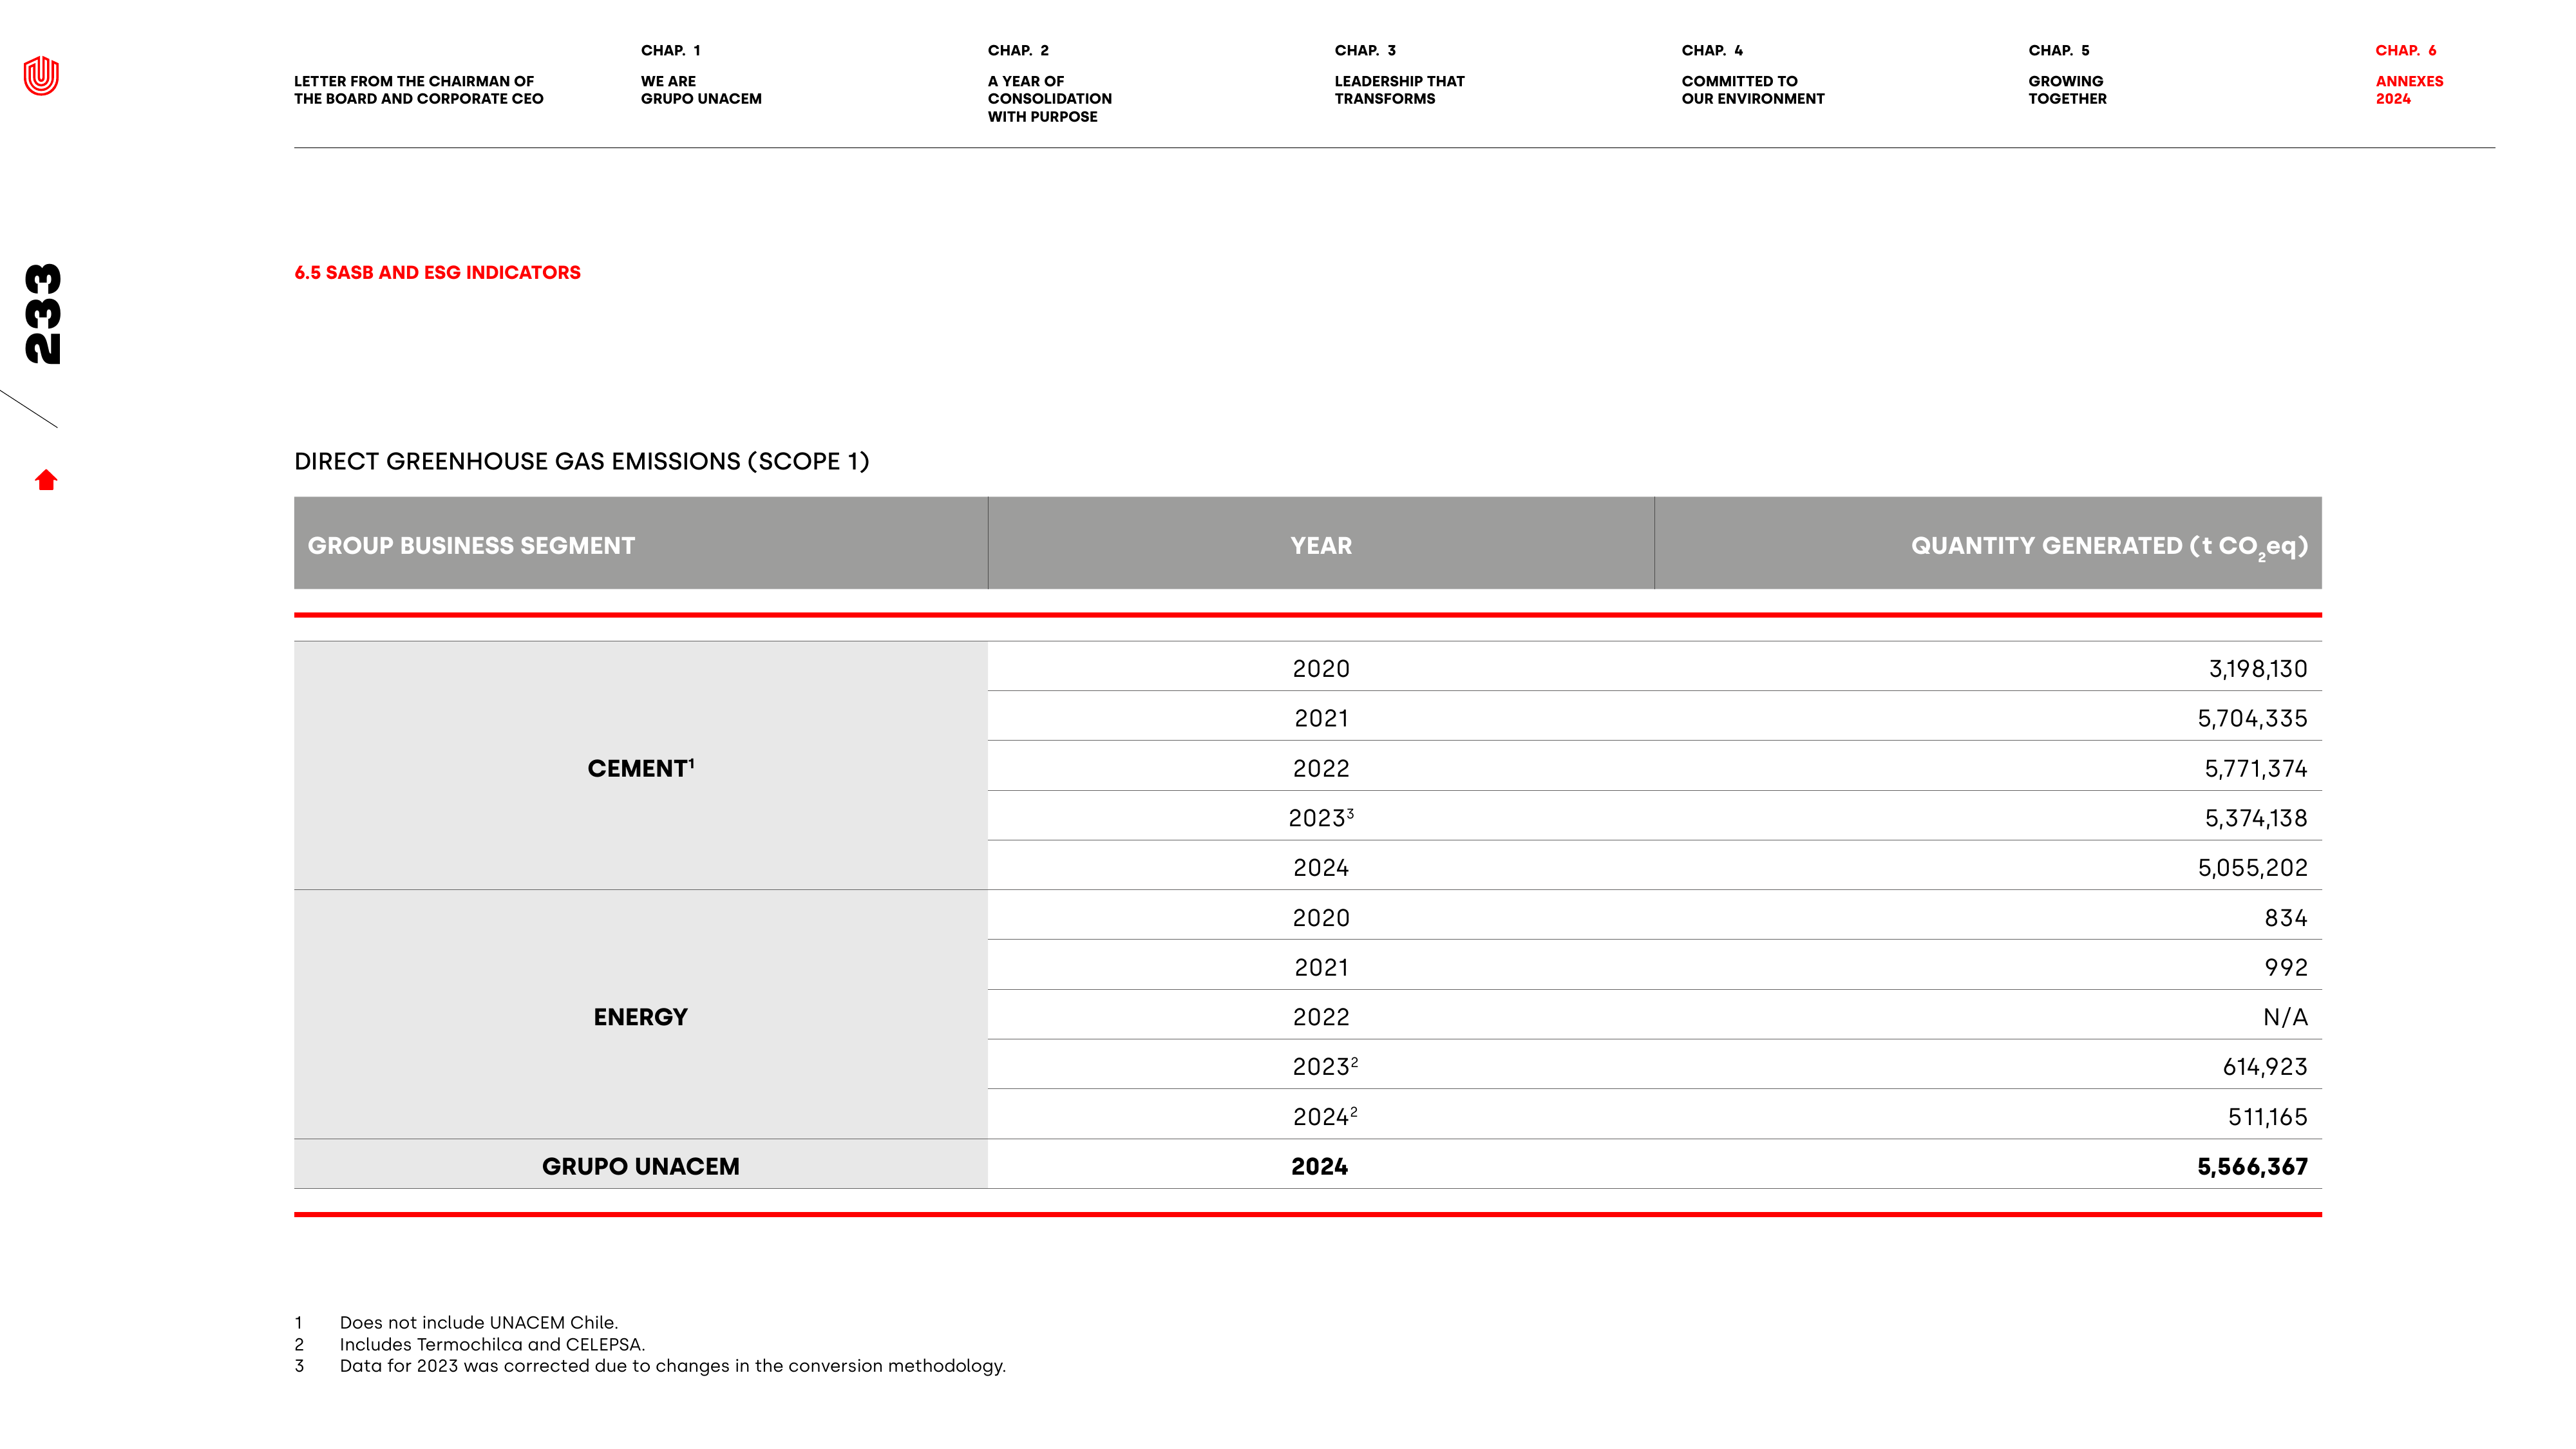Click footnote 'Does not include UNACEM Chile.'
The height and width of the screenshot is (1449, 2576).
point(478,1322)
